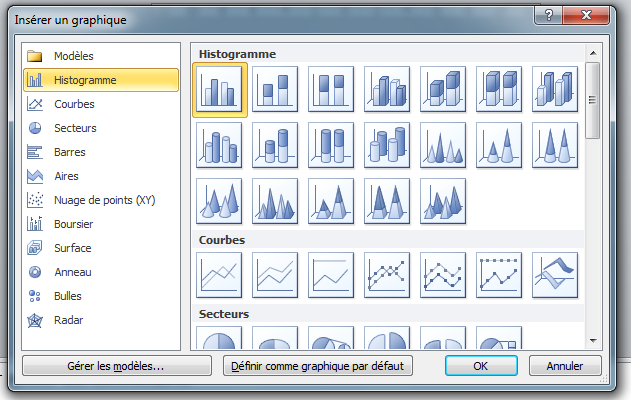Select the first pie chart thumbnail under Secteurs
Image resolution: width=631 pixels, height=400 pixels.
point(219,338)
